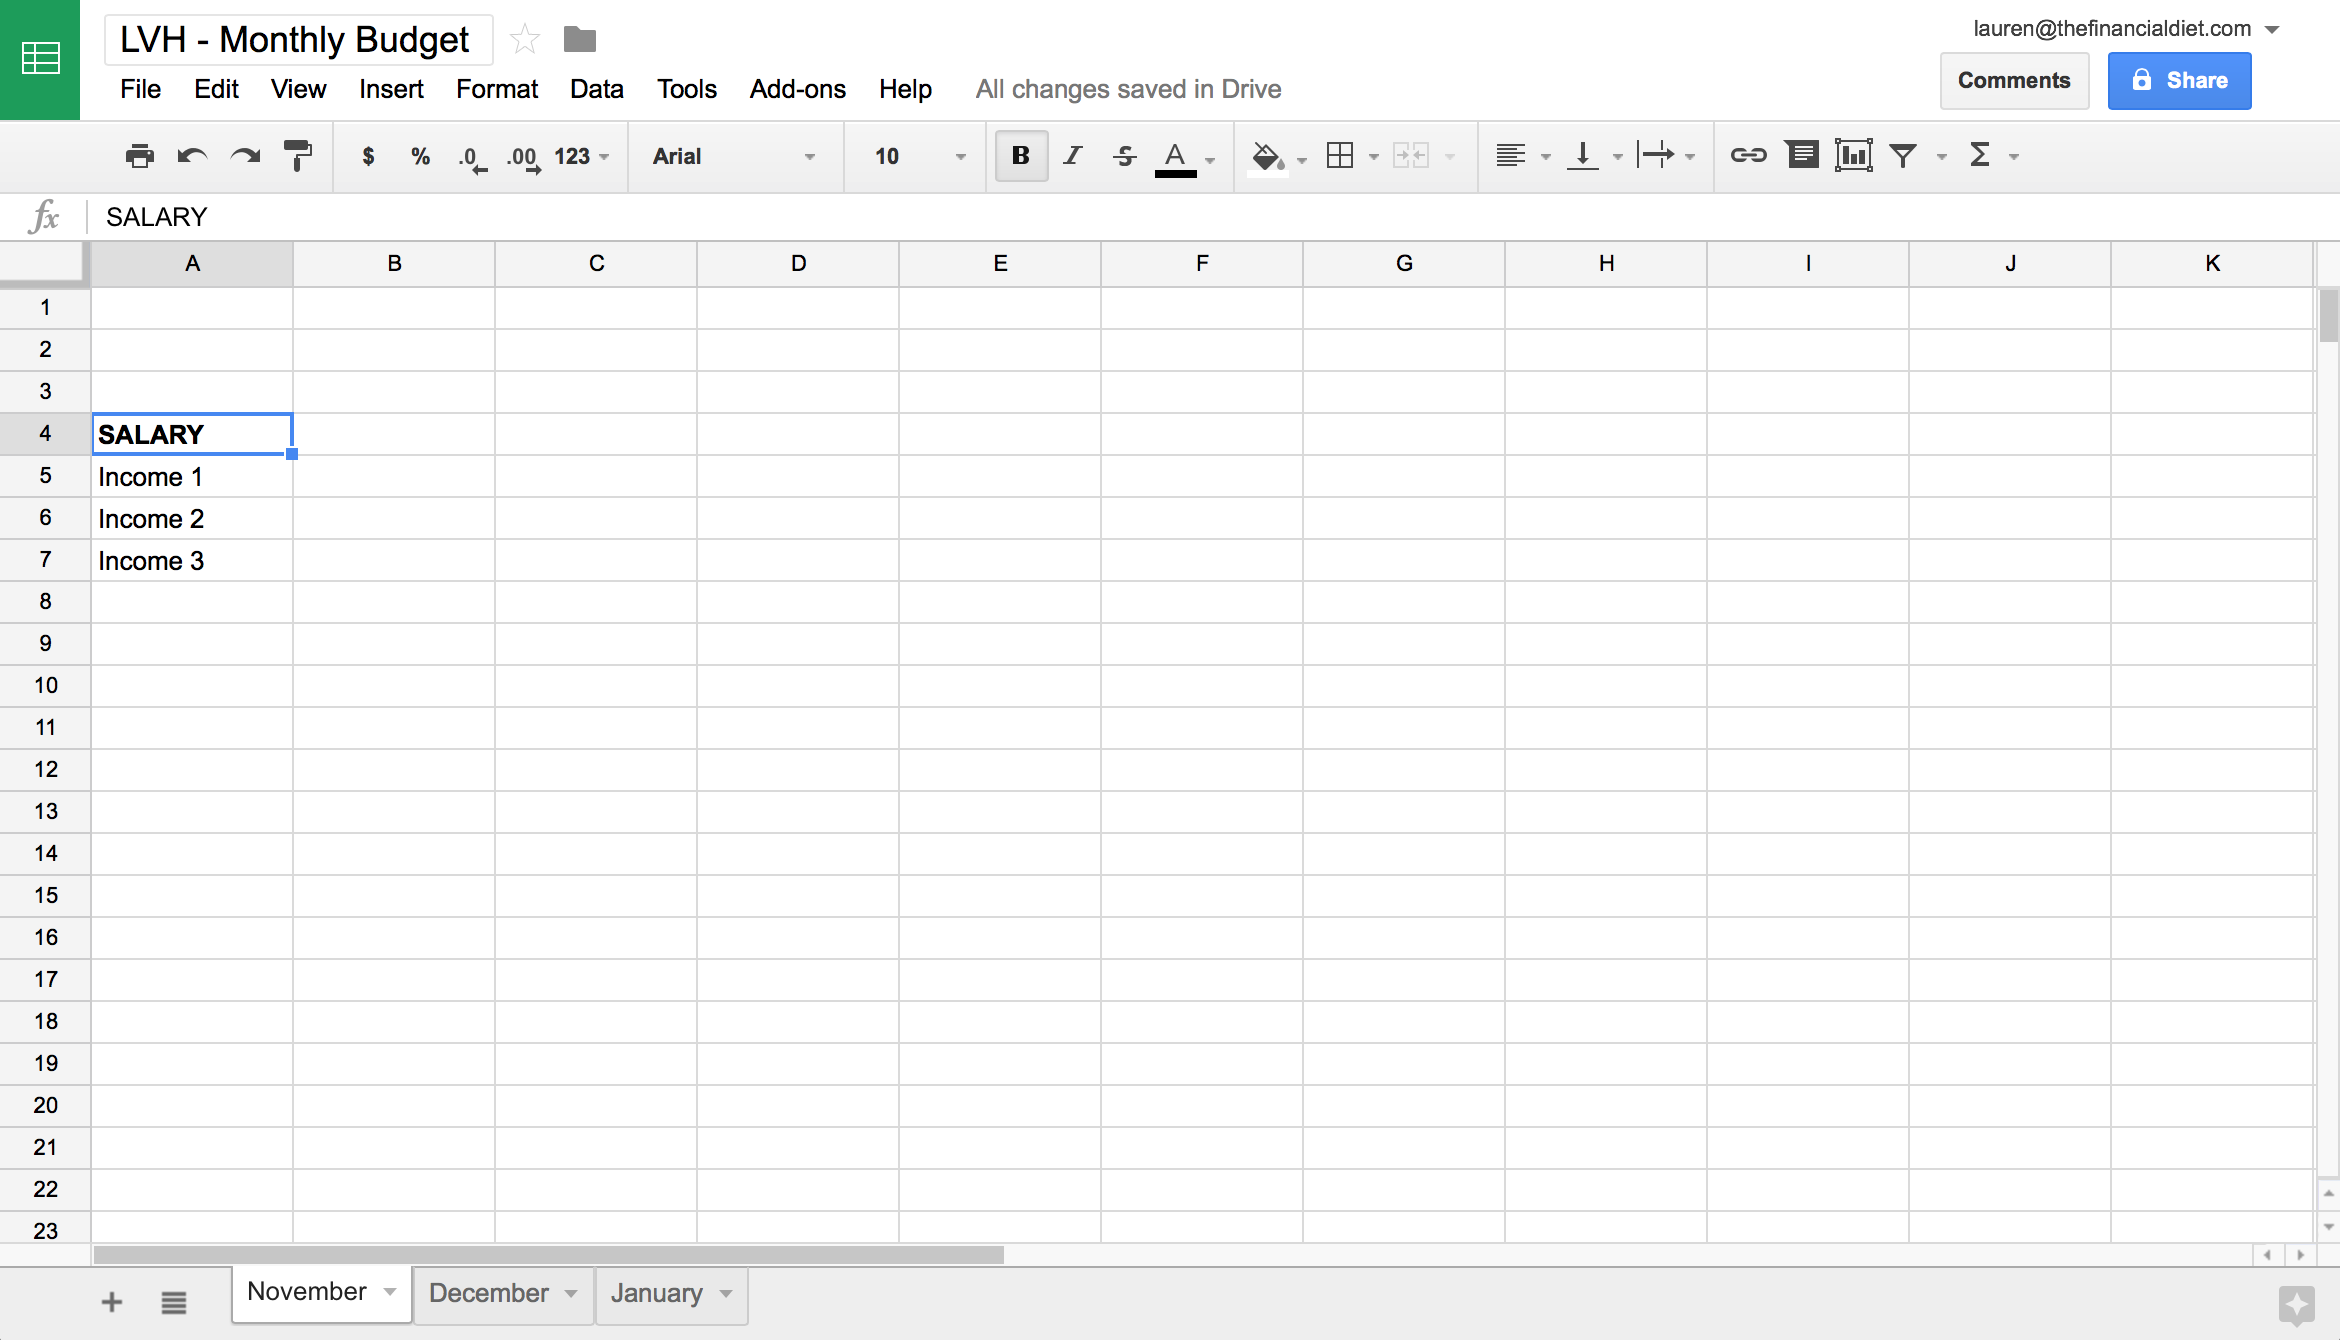Viewport: 2340px width, 1340px height.
Task: Click the Comments button
Action: 2015,80
